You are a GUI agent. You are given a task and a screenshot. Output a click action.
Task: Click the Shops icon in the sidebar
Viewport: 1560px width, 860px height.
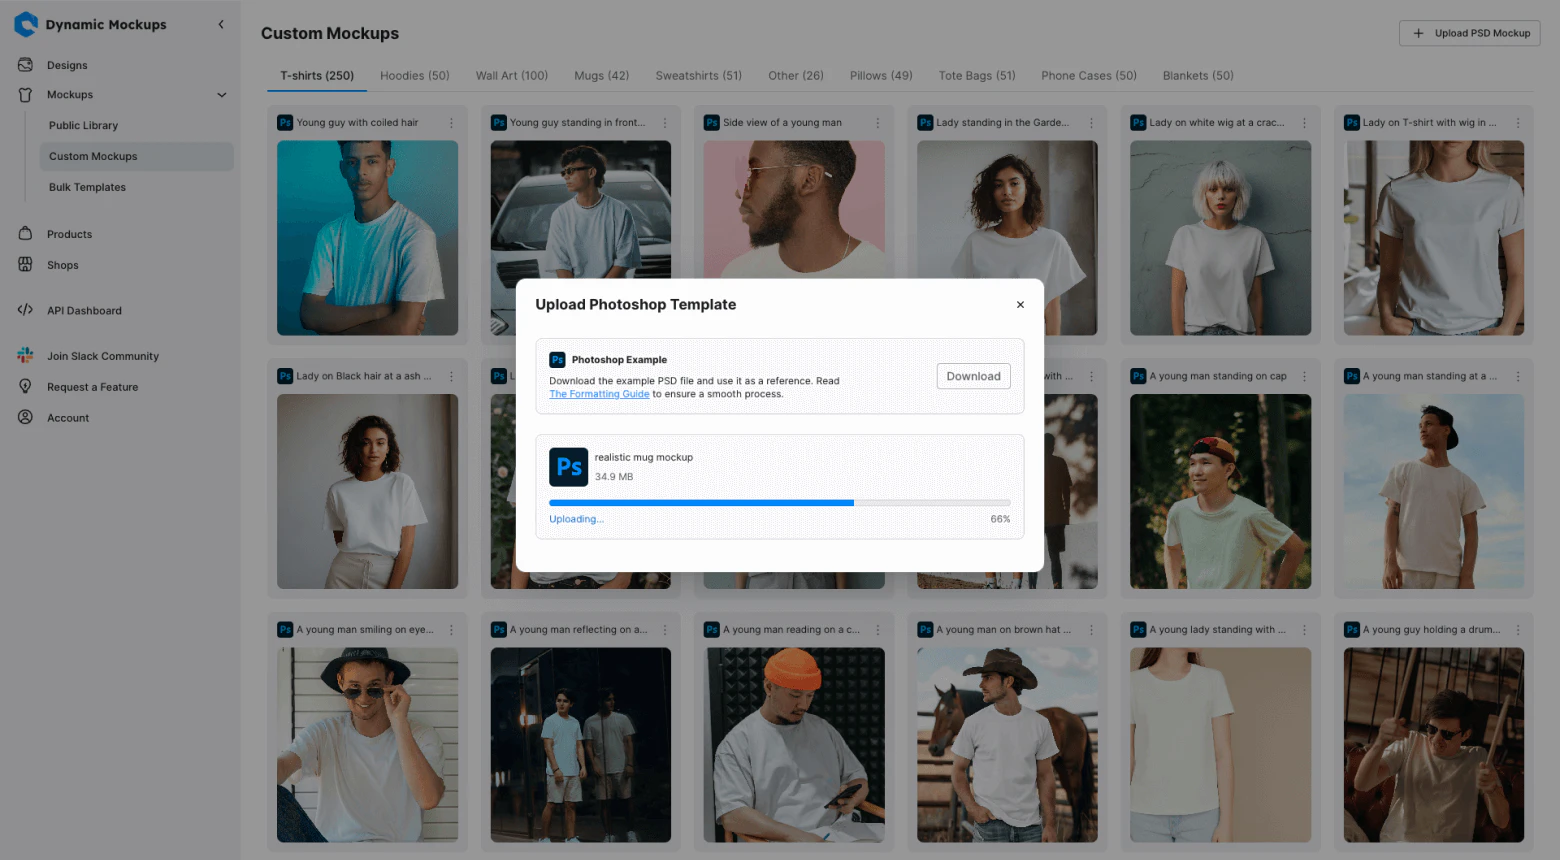coord(24,265)
